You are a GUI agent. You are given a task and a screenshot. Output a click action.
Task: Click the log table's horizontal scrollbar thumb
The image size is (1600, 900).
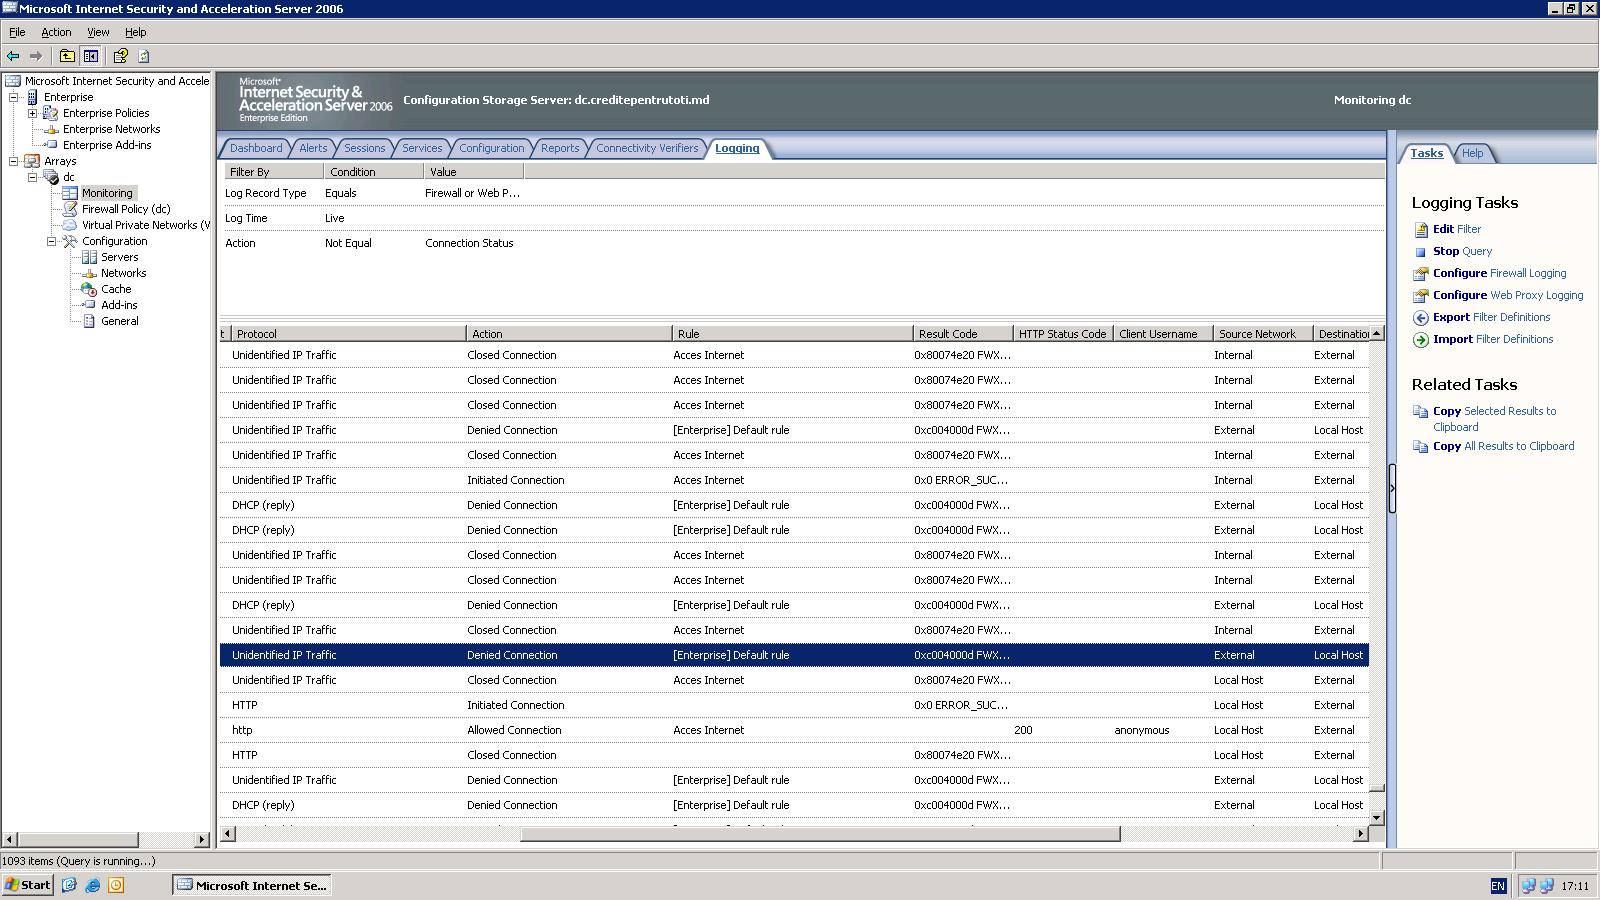click(x=819, y=834)
